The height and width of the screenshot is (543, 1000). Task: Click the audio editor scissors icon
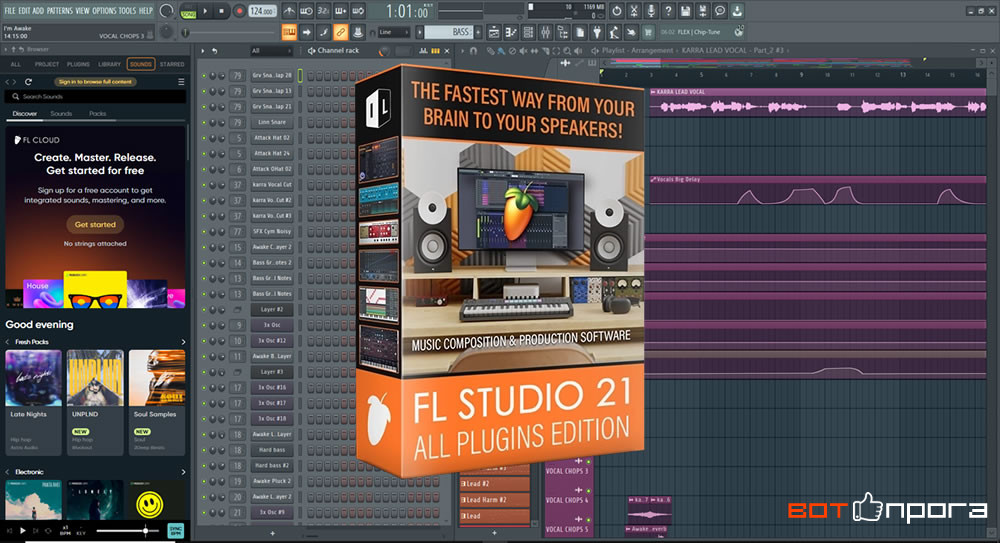[634, 11]
